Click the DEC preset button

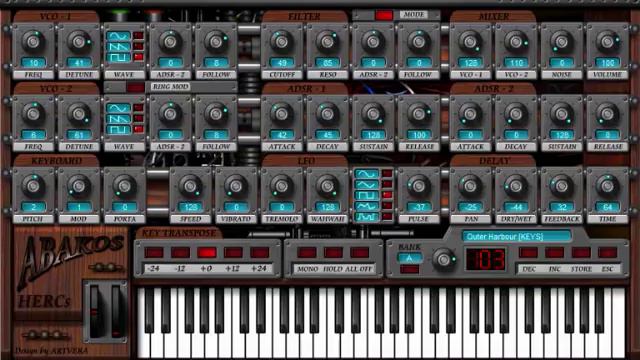point(529,252)
